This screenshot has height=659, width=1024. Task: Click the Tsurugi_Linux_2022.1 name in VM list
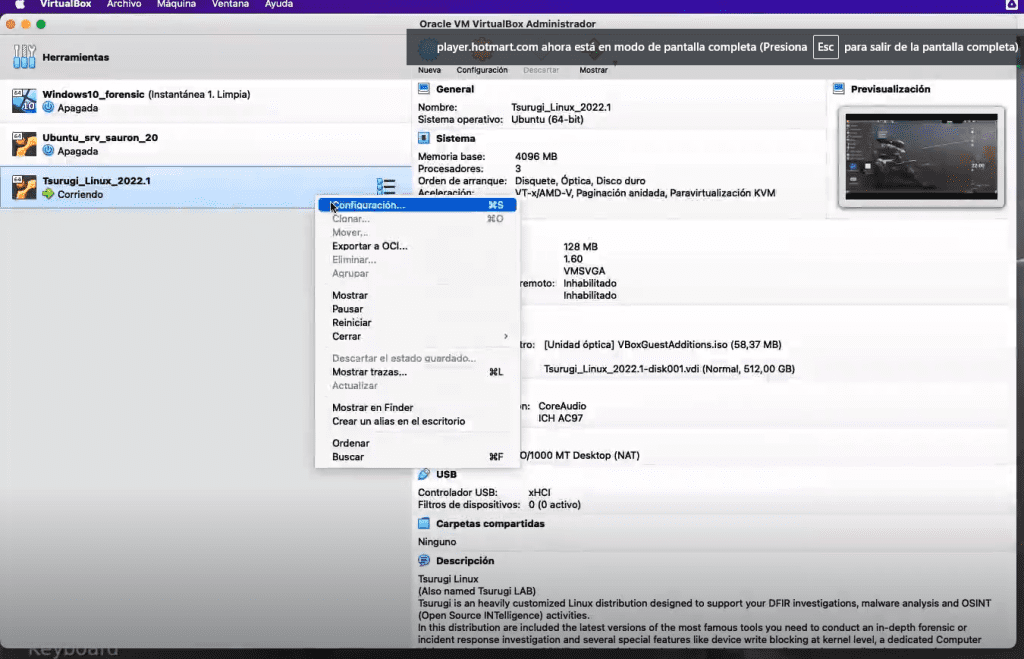click(x=97, y=180)
